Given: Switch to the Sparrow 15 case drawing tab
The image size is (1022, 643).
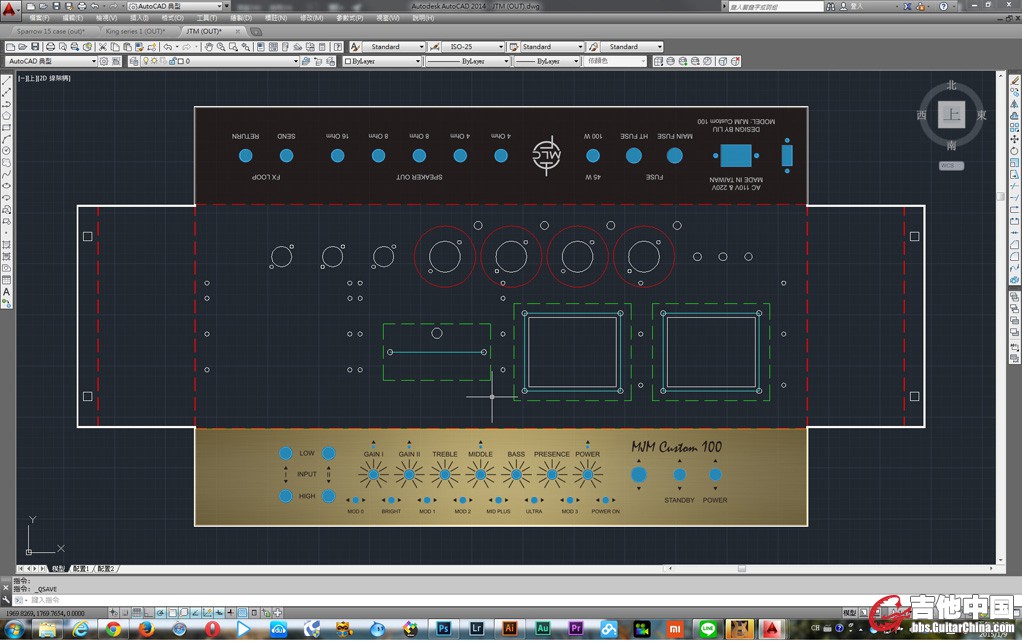Looking at the screenshot, I should [x=50, y=31].
